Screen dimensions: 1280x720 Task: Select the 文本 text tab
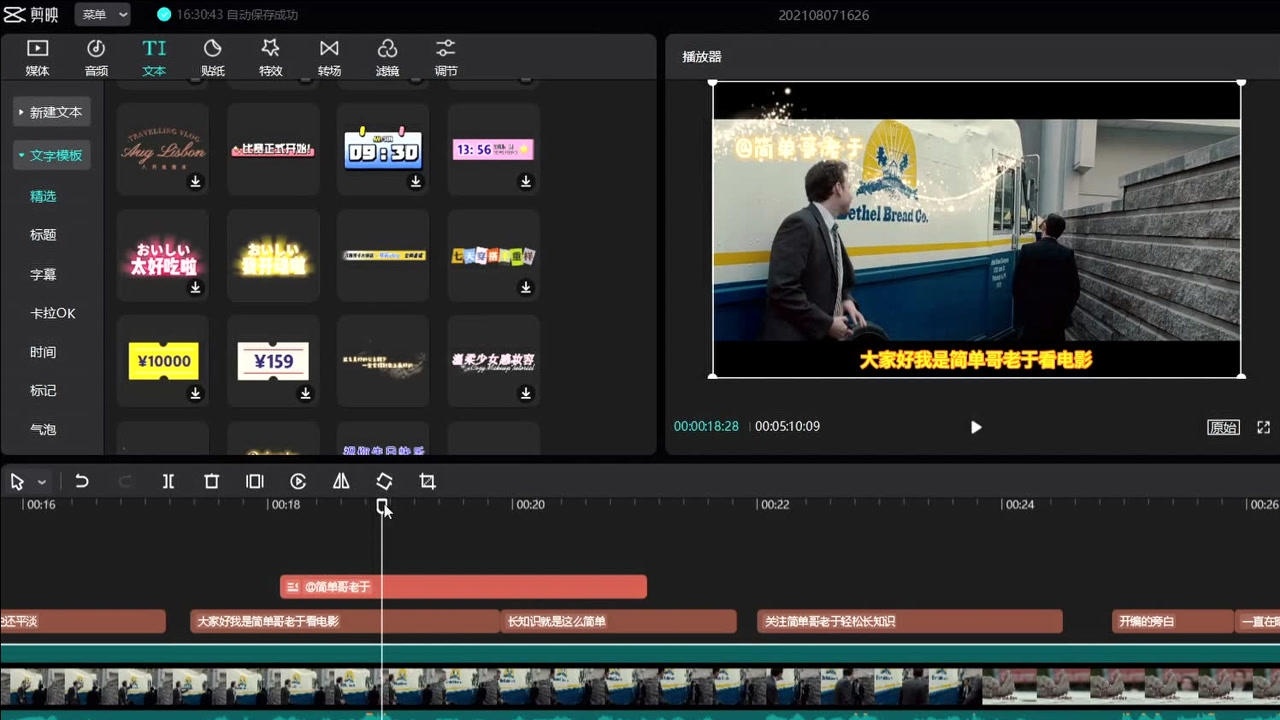pyautogui.click(x=154, y=58)
